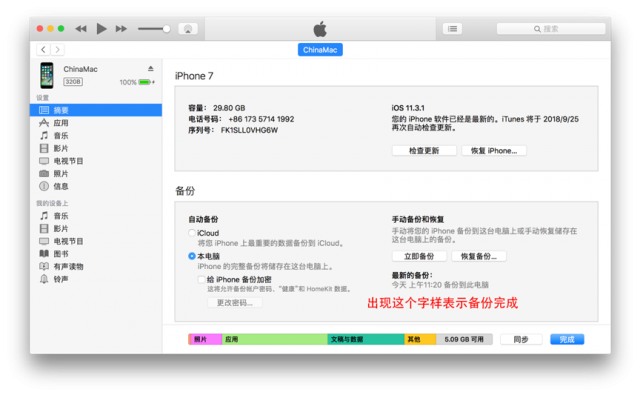The width and height of the screenshot is (640, 395).
Task: Skip forward to the next track
Action: coord(121,29)
